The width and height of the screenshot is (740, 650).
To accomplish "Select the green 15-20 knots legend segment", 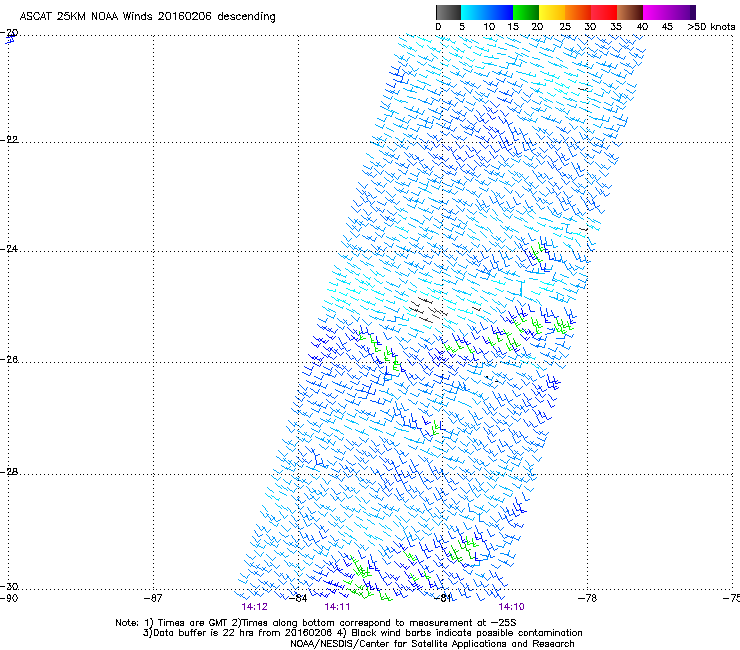I will [526, 12].
